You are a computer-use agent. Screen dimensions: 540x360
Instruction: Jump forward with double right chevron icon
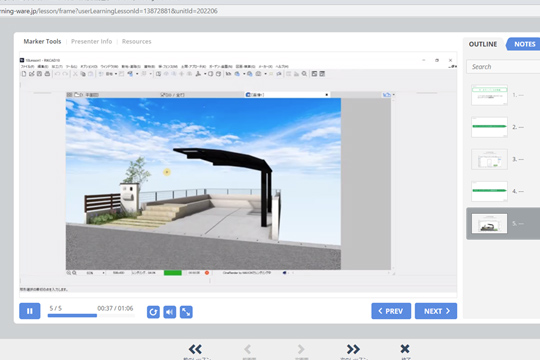coord(353,349)
